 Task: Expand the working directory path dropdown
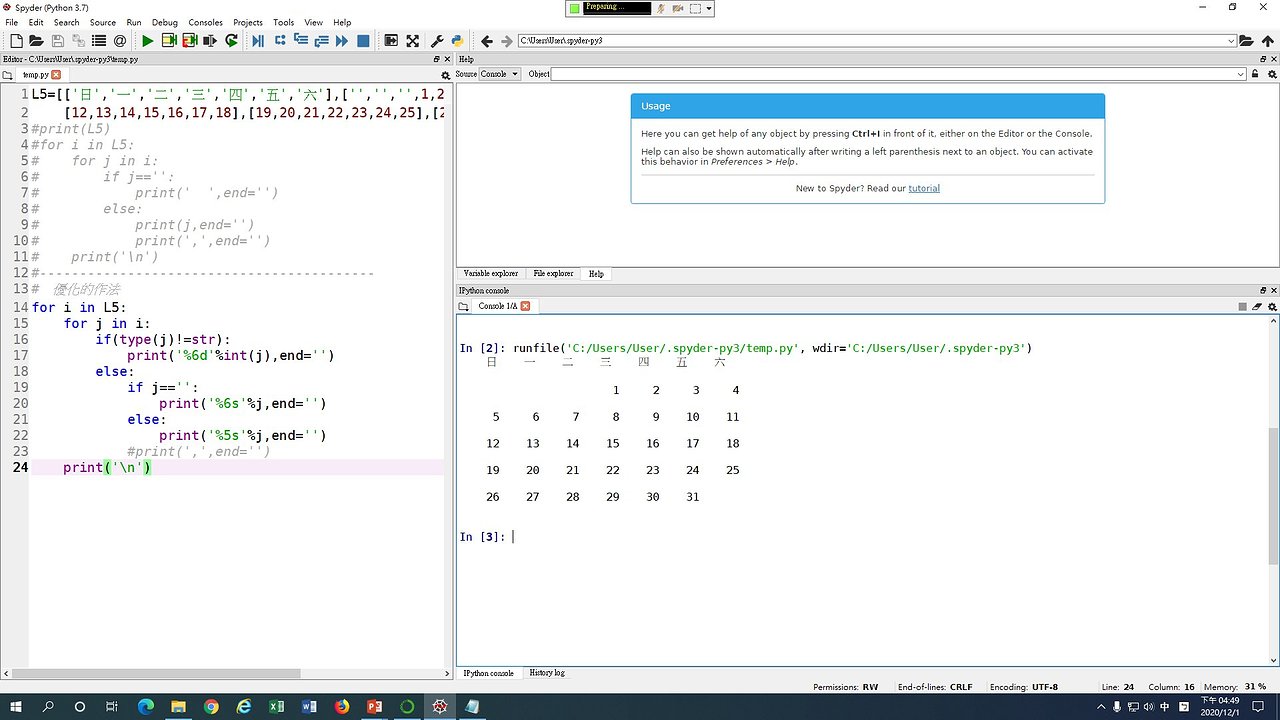point(1231,41)
